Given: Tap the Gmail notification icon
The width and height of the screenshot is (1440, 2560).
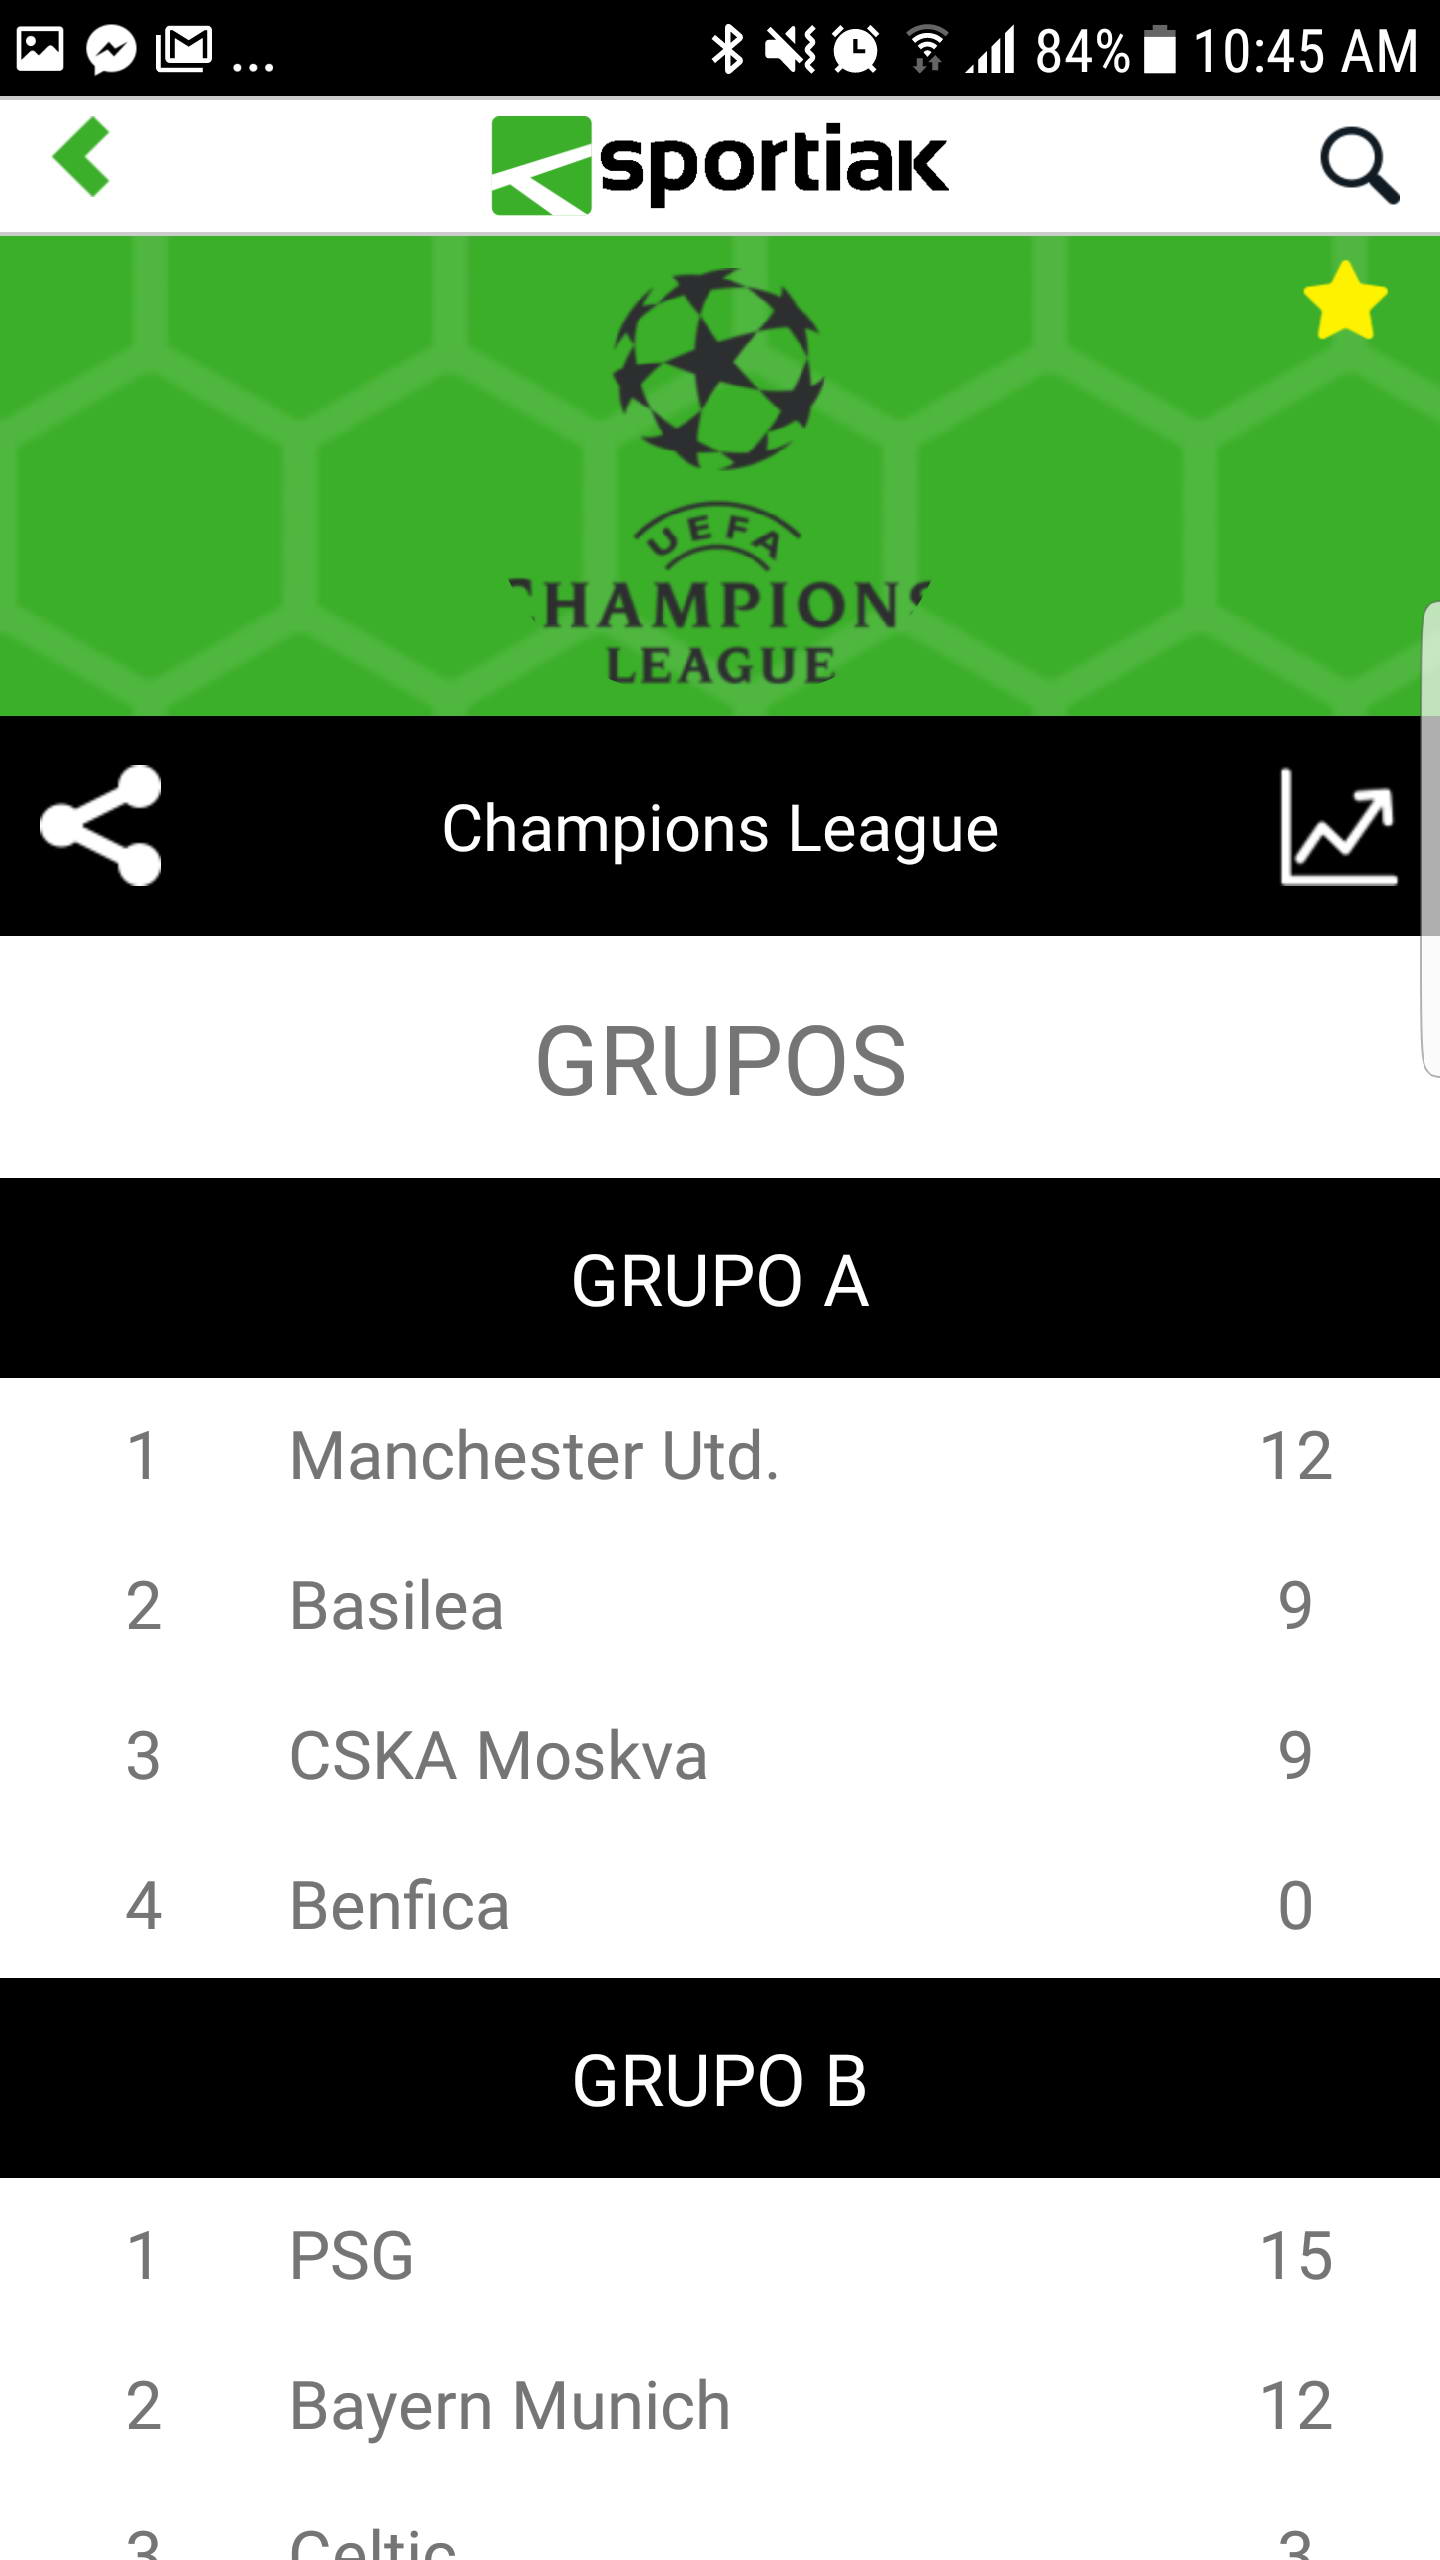Looking at the screenshot, I should click(x=184, y=49).
